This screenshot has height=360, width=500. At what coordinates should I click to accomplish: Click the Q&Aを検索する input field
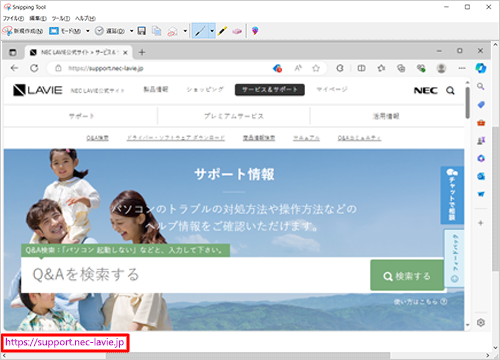point(195,275)
